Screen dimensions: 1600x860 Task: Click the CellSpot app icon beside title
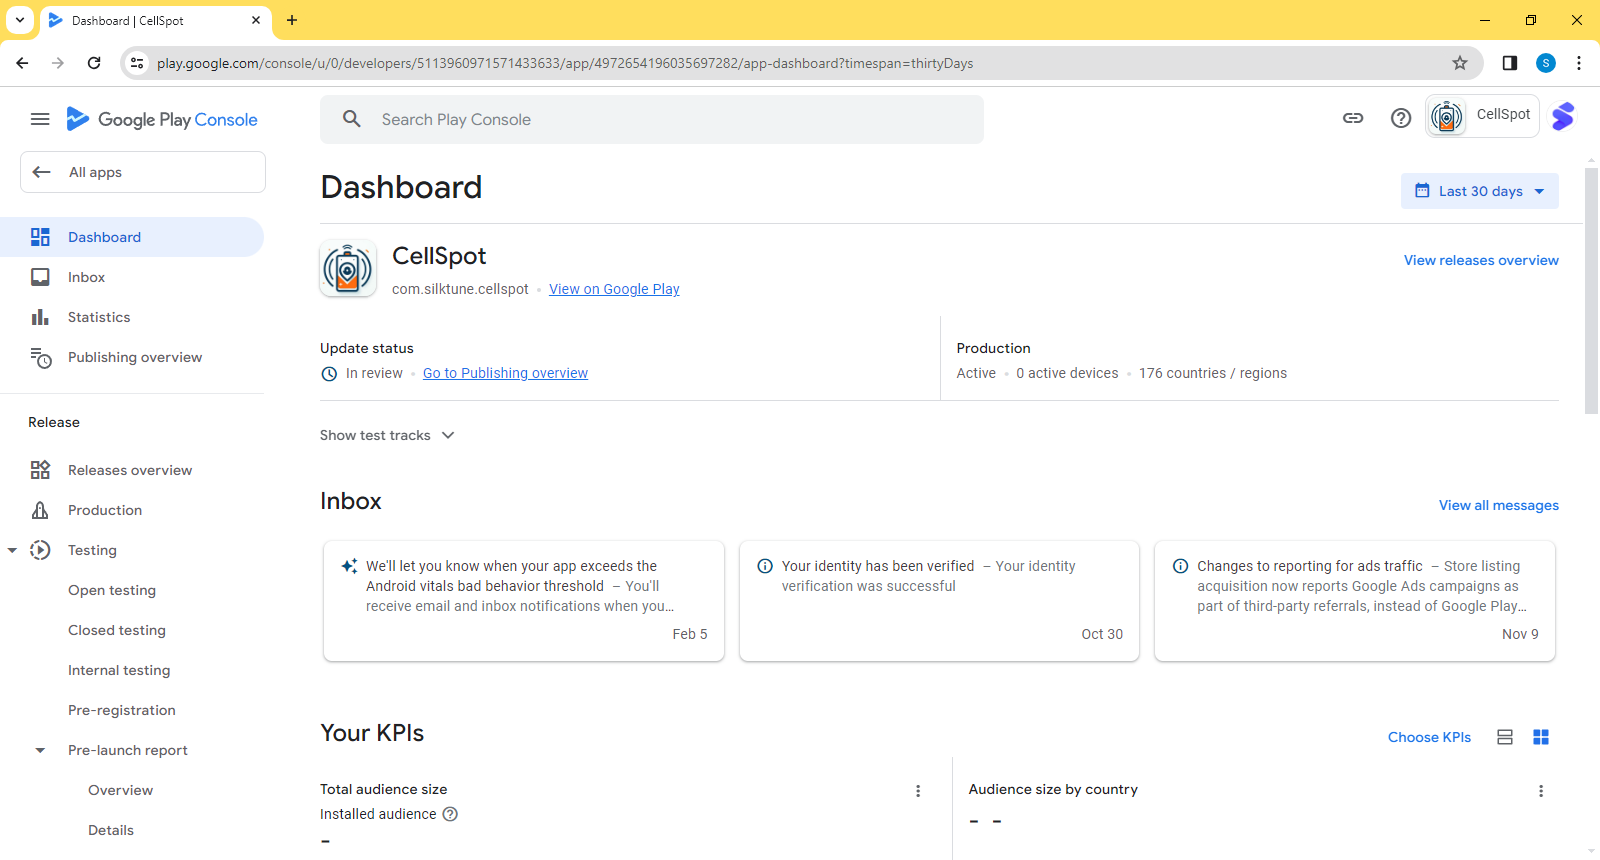348,268
